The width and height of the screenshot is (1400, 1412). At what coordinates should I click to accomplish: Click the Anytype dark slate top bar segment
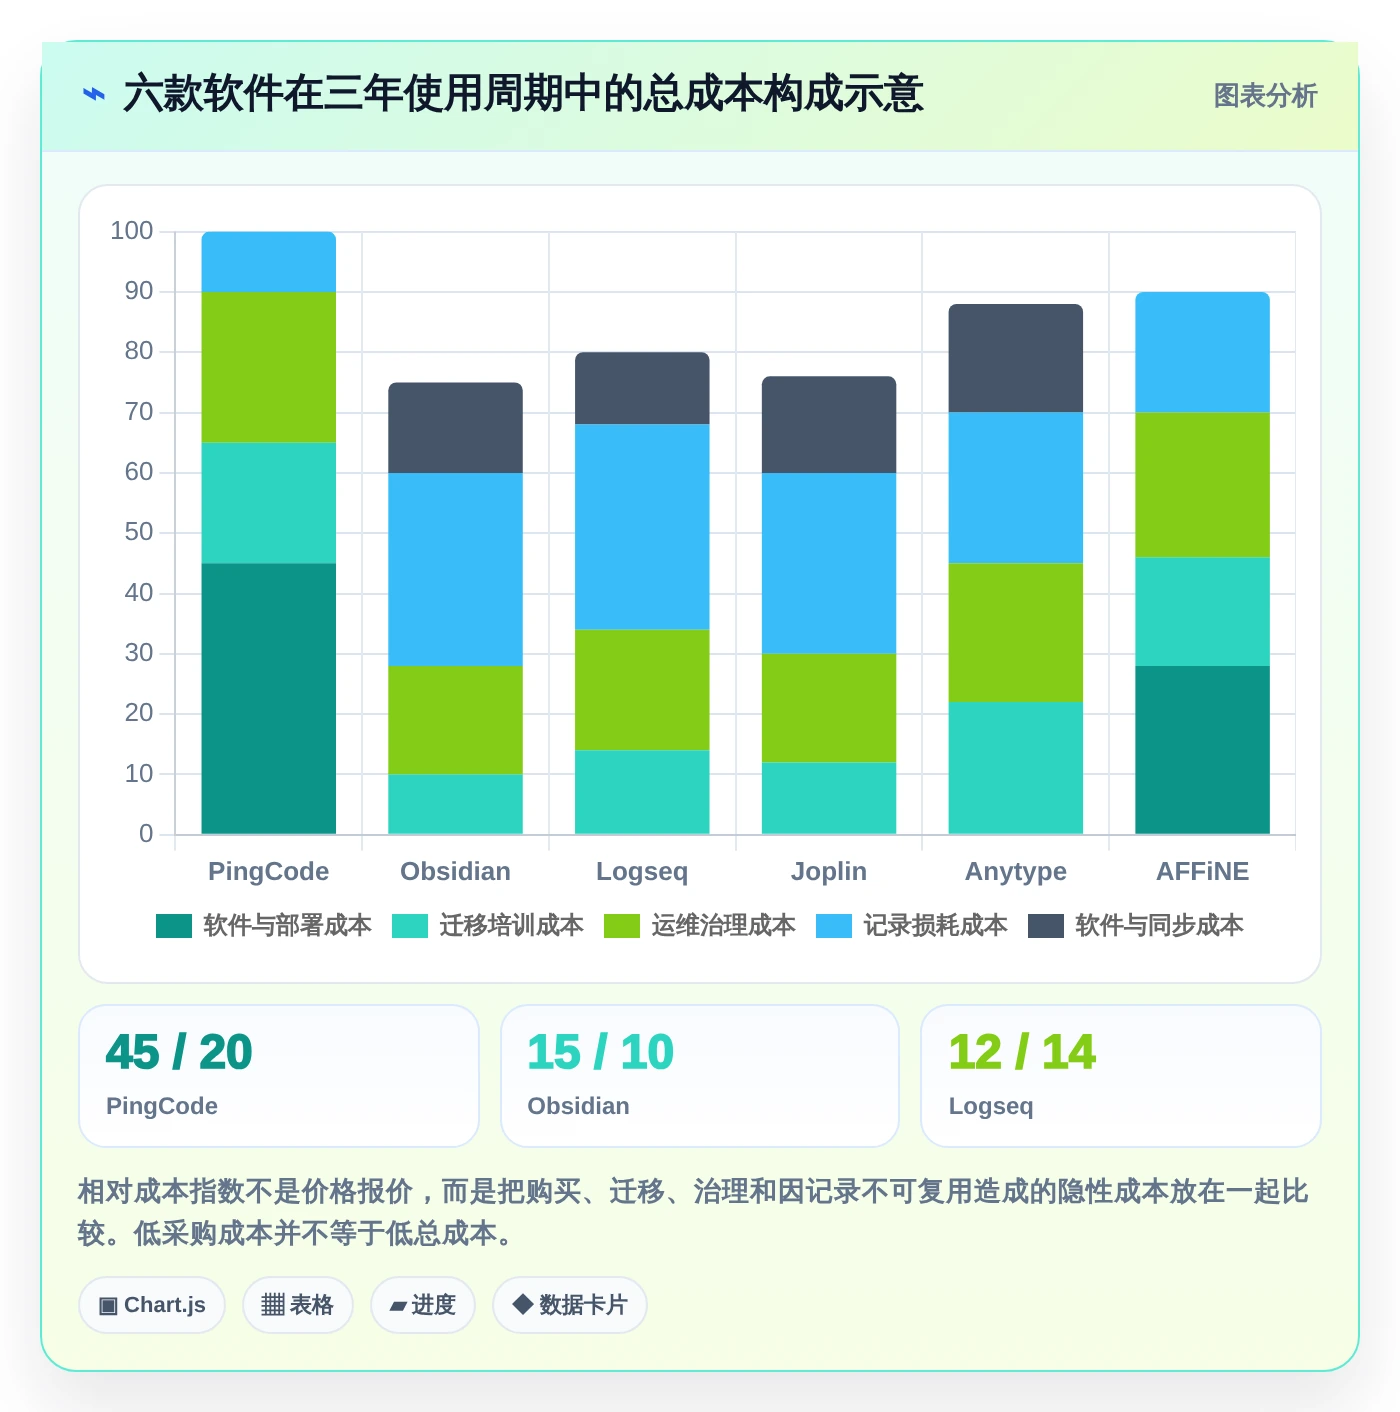[1016, 358]
